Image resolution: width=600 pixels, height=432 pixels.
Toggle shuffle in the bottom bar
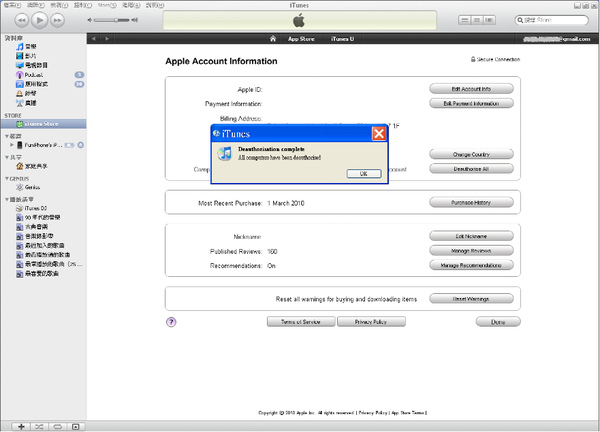pos(39,427)
